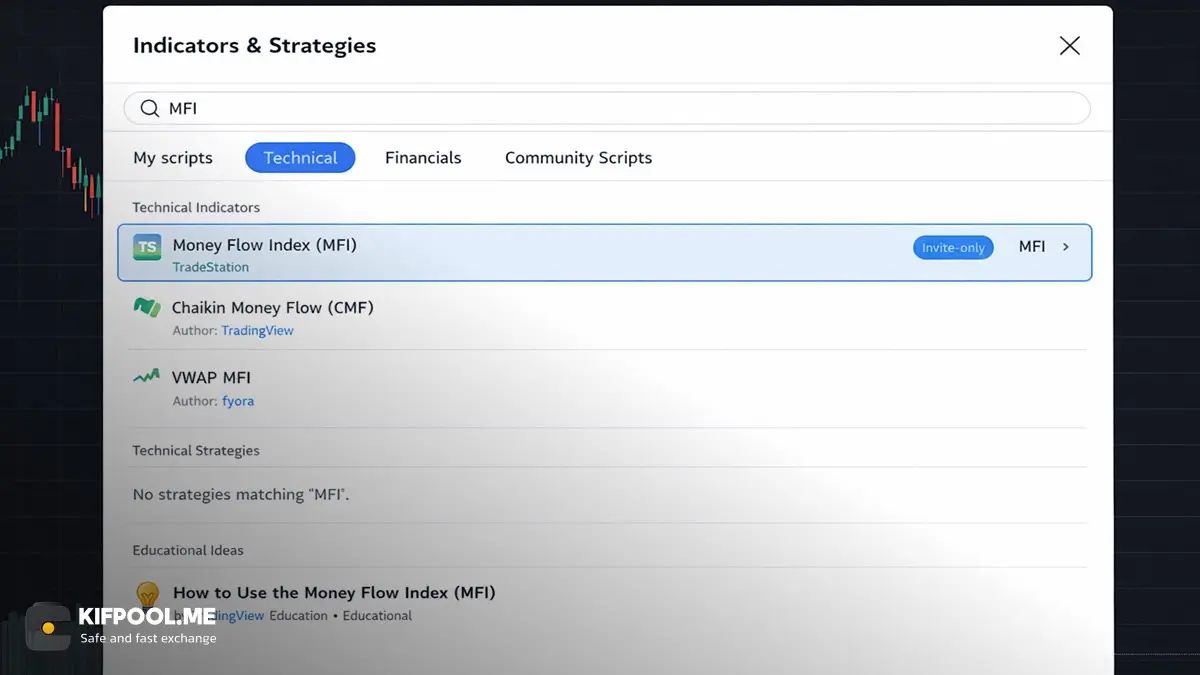Open the Financials tab
Image resolution: width=1200 pixels, height=675 pixels.
pos(423,158)
